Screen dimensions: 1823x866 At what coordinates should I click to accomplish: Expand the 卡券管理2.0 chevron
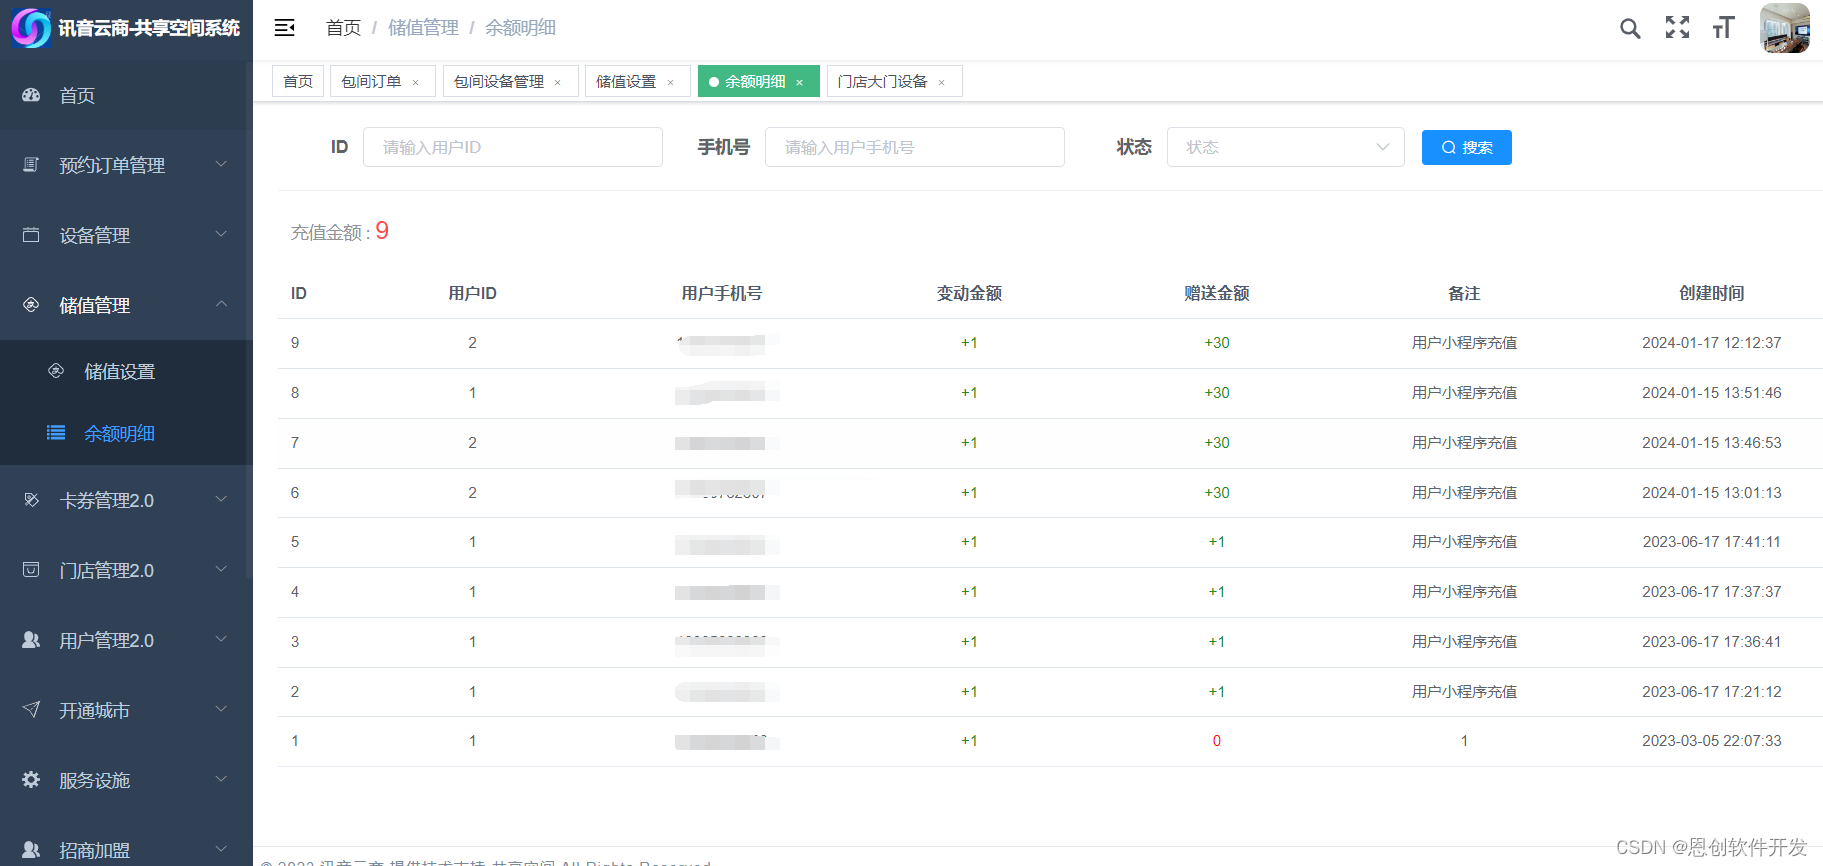click(222, 499)
